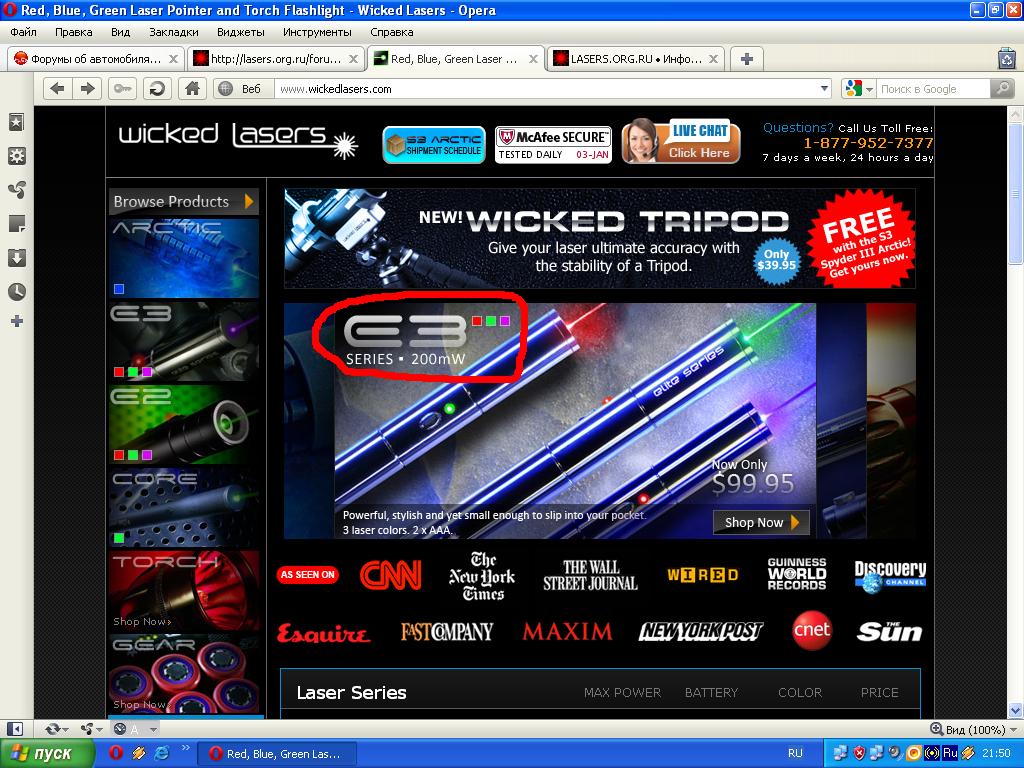
Task: Click the Opera Link sync icon
Action: [x=52, y=729]
